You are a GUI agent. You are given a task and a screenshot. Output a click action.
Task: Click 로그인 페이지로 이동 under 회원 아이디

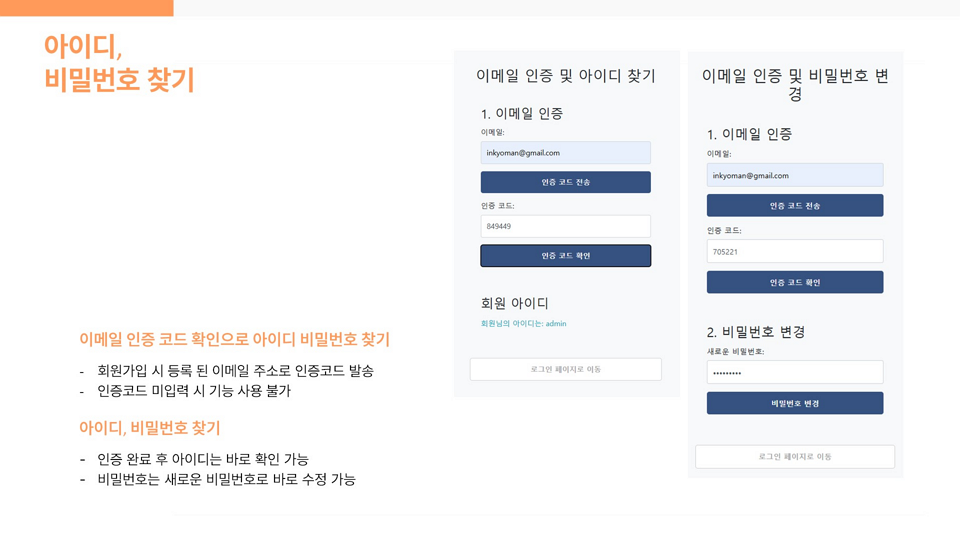pyautogui.click(x=565, y=369)
